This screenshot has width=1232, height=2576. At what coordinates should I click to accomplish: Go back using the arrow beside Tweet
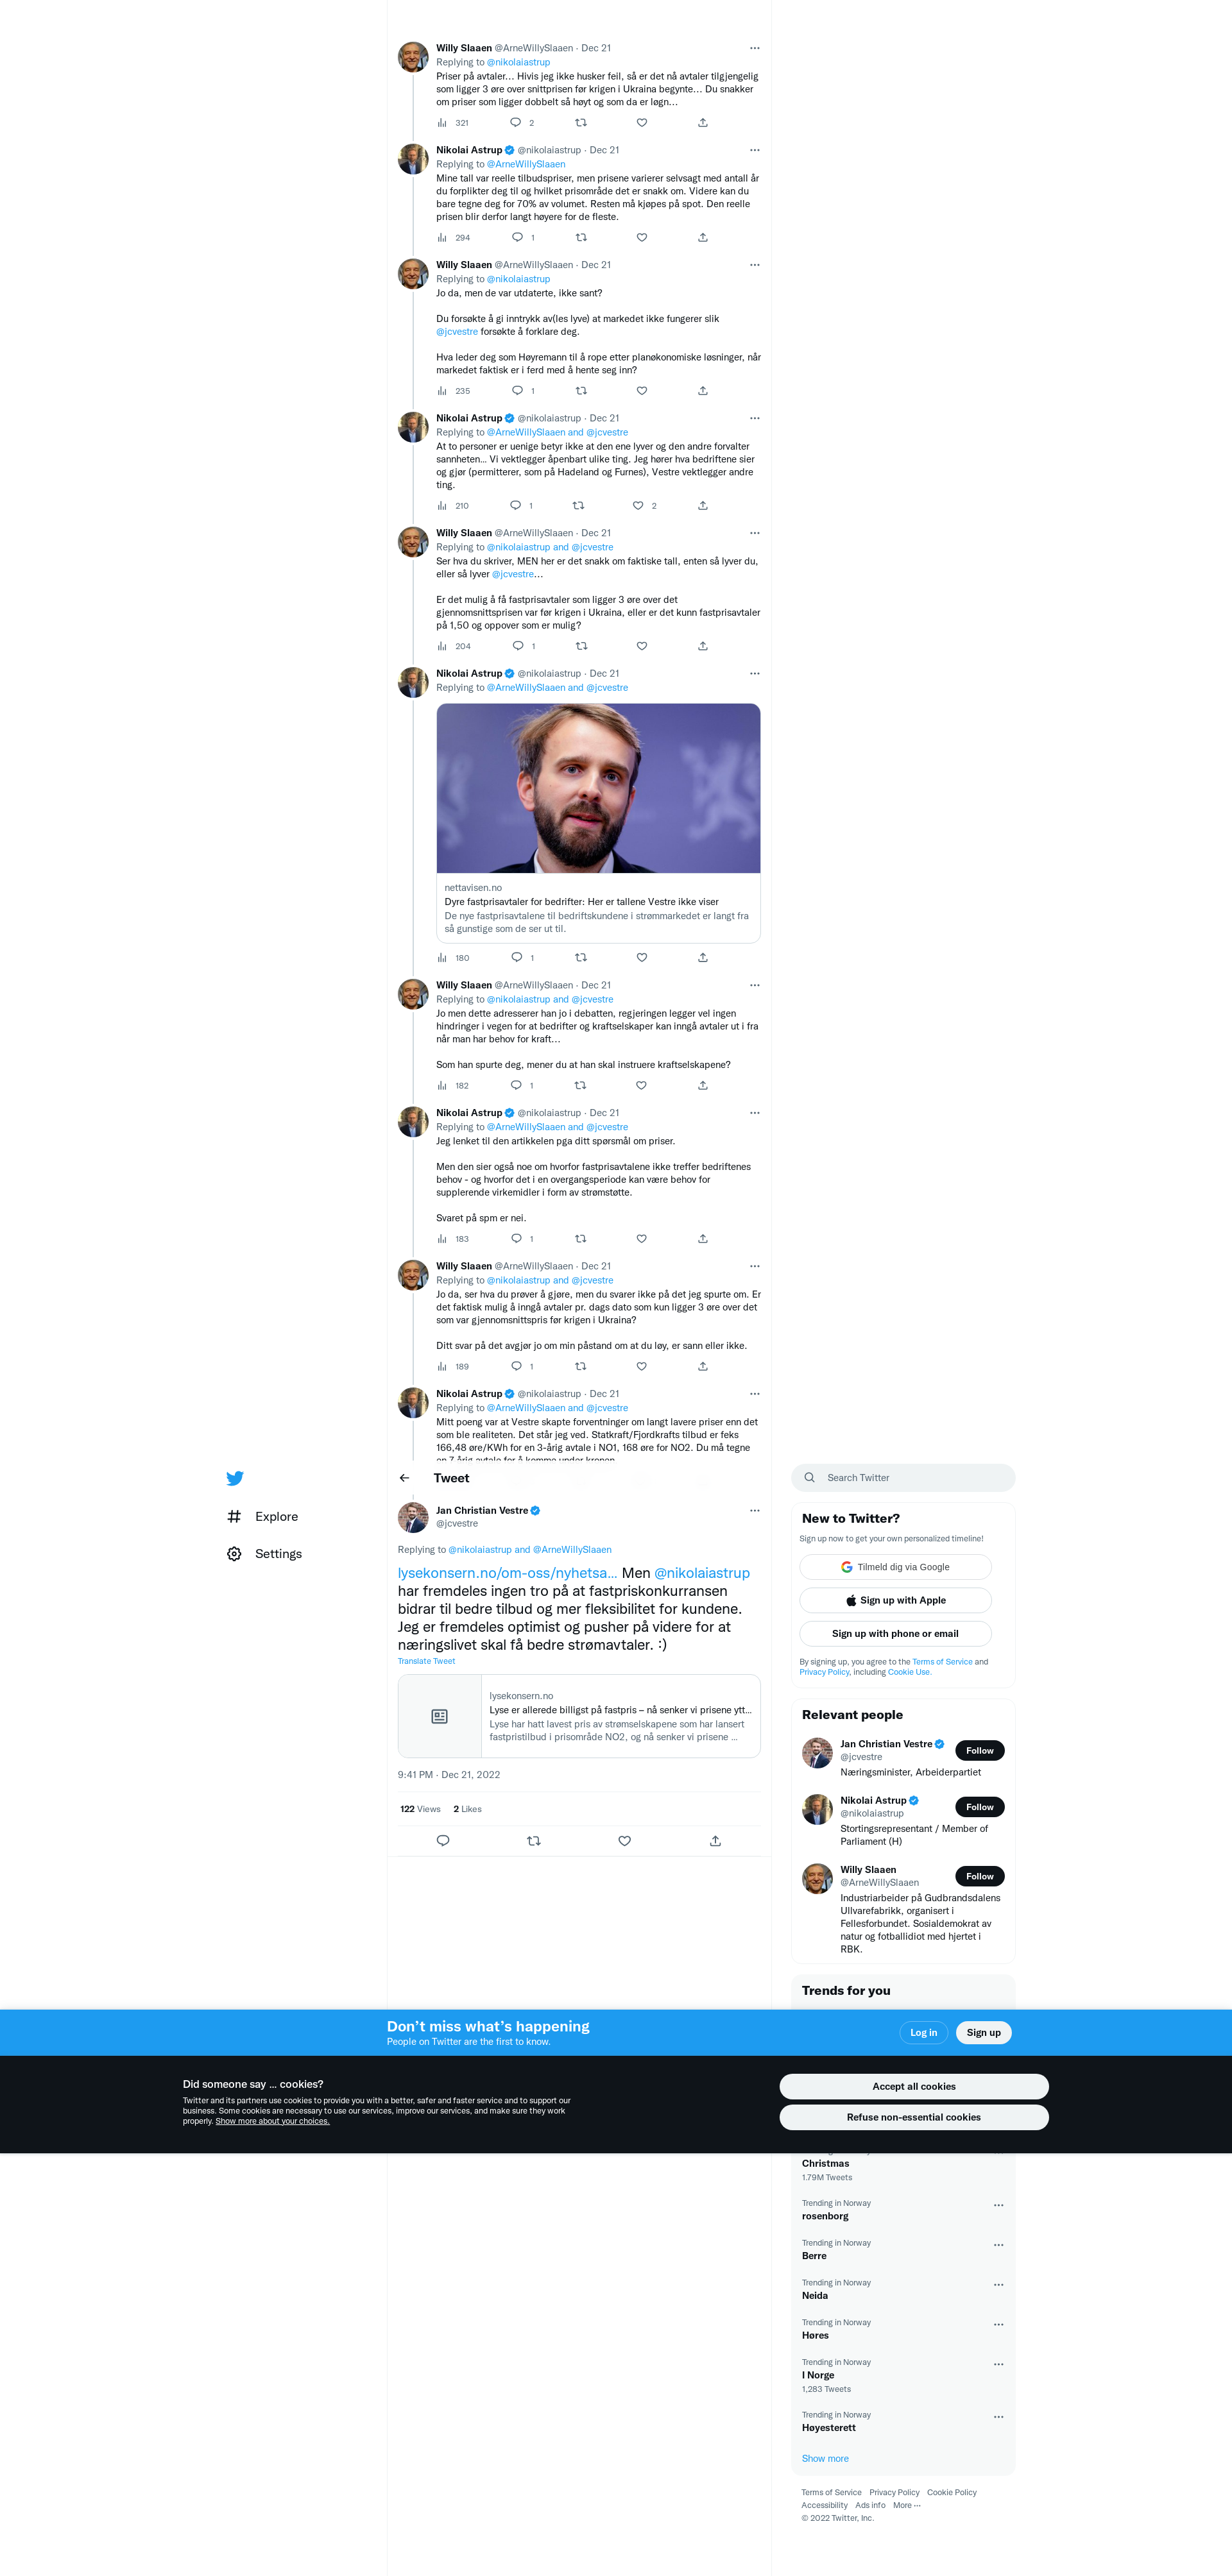click(x=404, y=1478)
